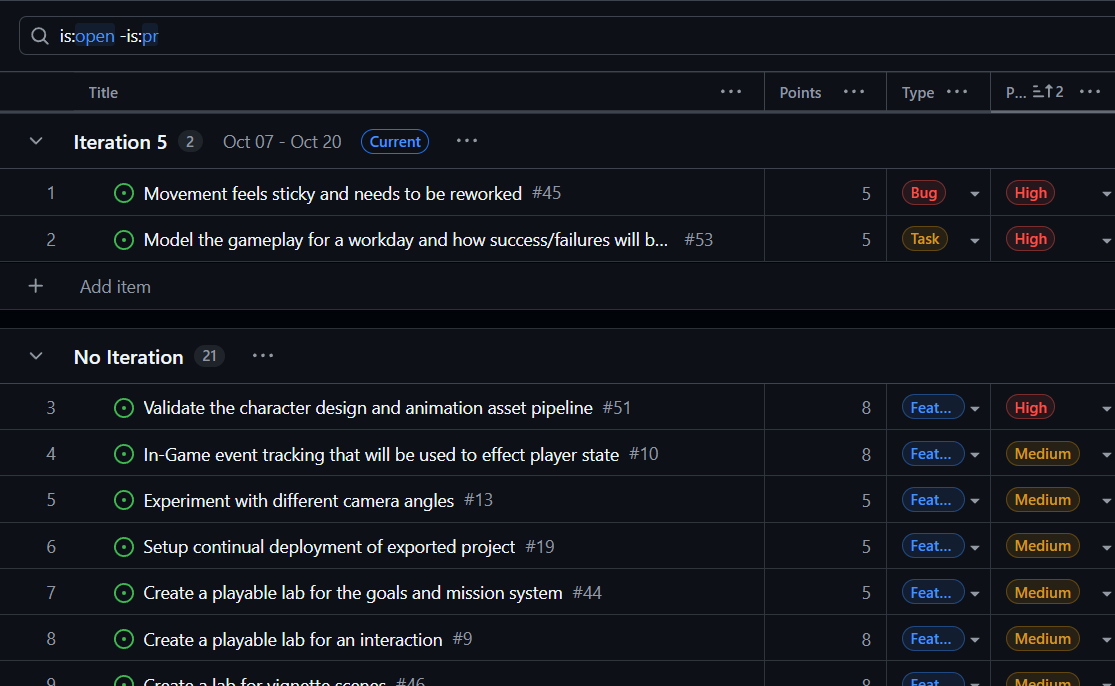This screenshot has height=686, width=1115.
Task: Click the search magnifier icon
Action: click(40, 36)
